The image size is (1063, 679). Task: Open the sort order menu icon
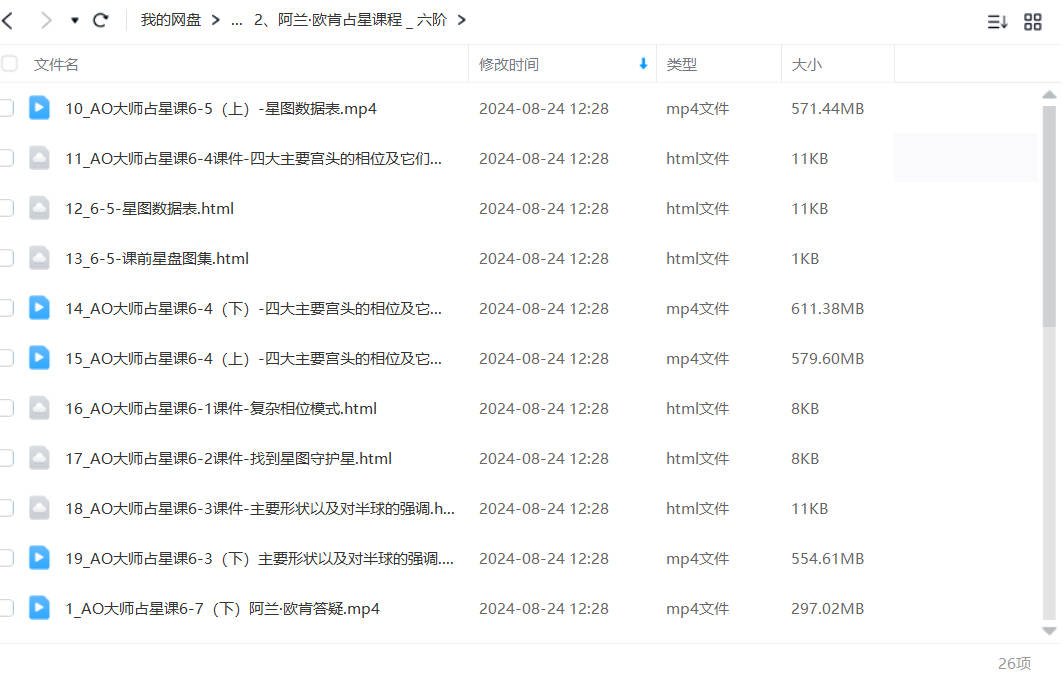coord(997,22)
